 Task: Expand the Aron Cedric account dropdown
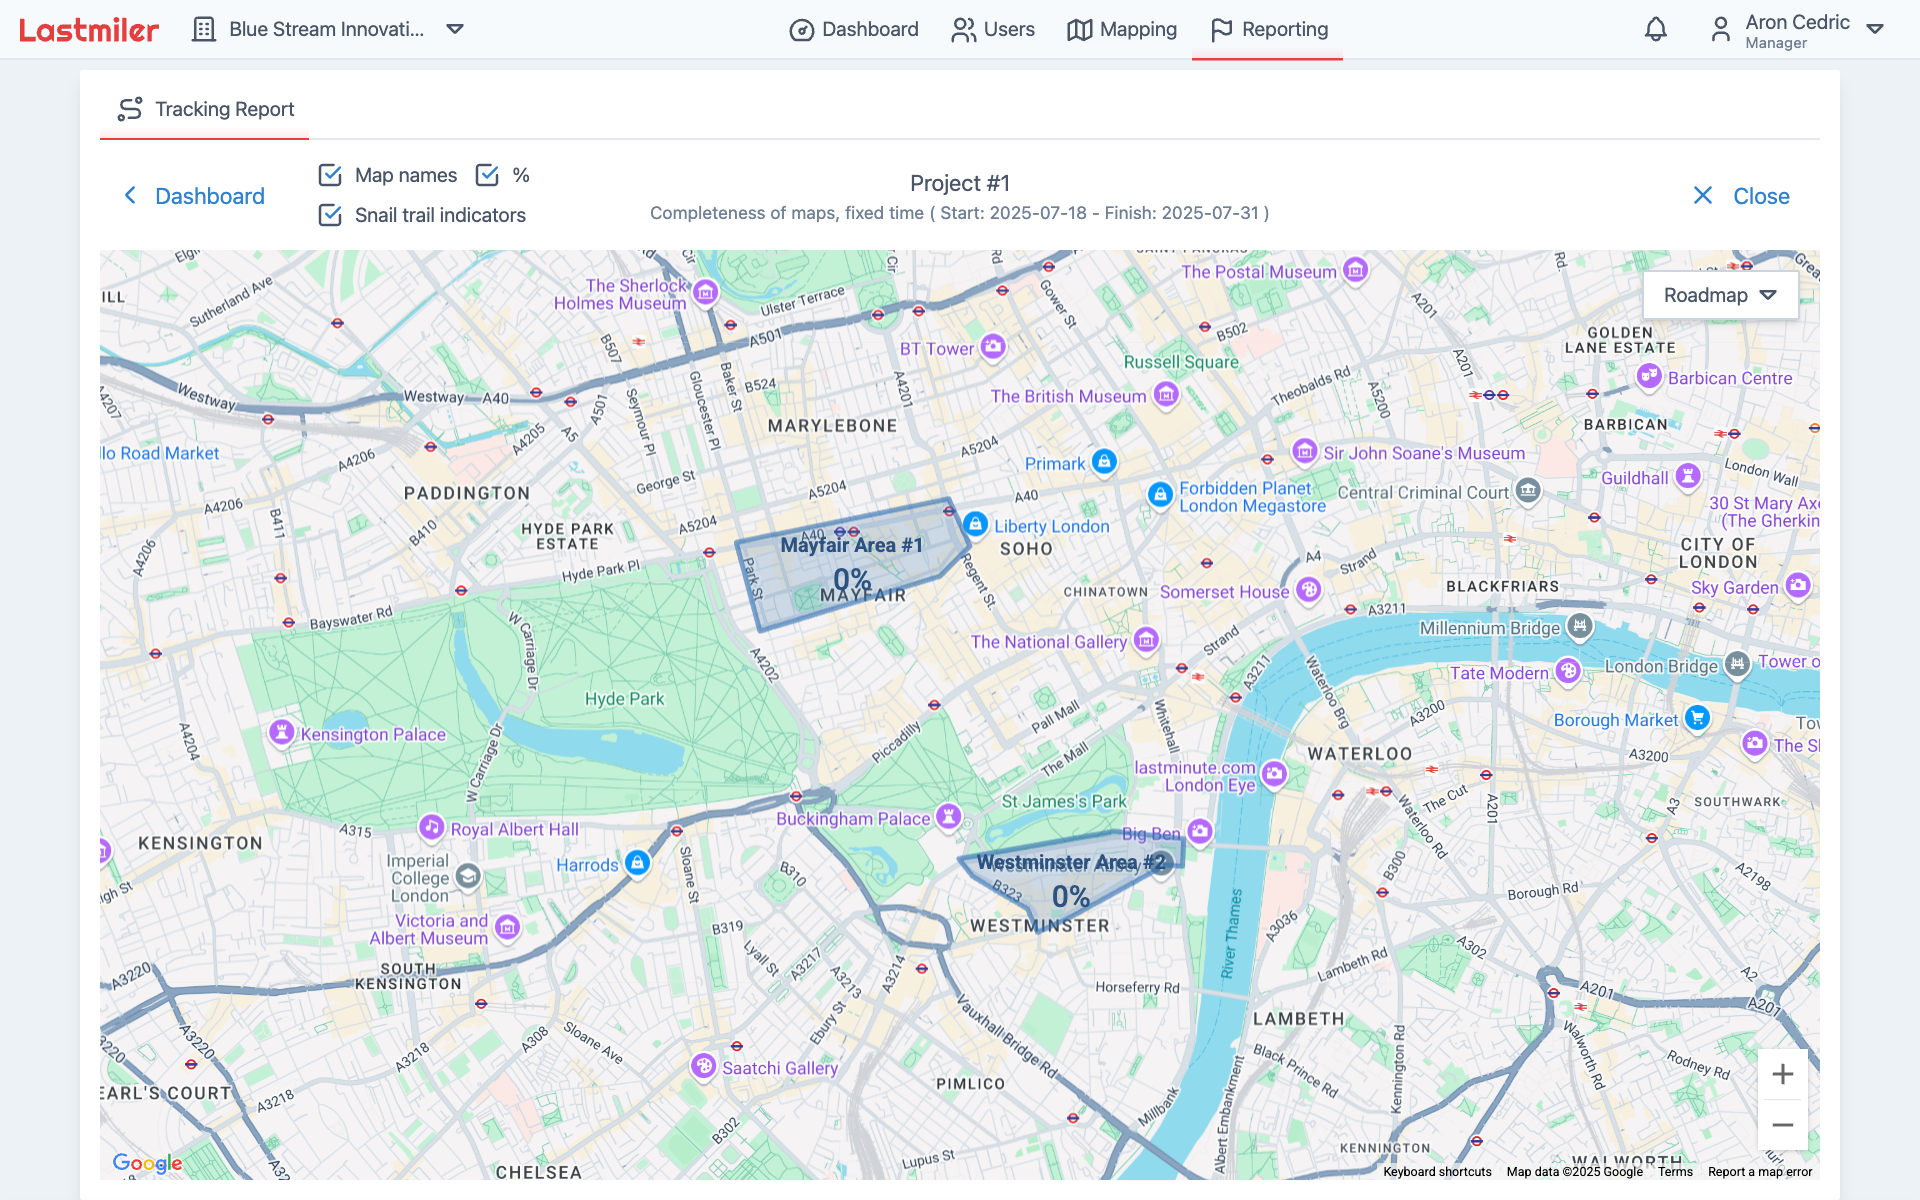pos(1876,29)
